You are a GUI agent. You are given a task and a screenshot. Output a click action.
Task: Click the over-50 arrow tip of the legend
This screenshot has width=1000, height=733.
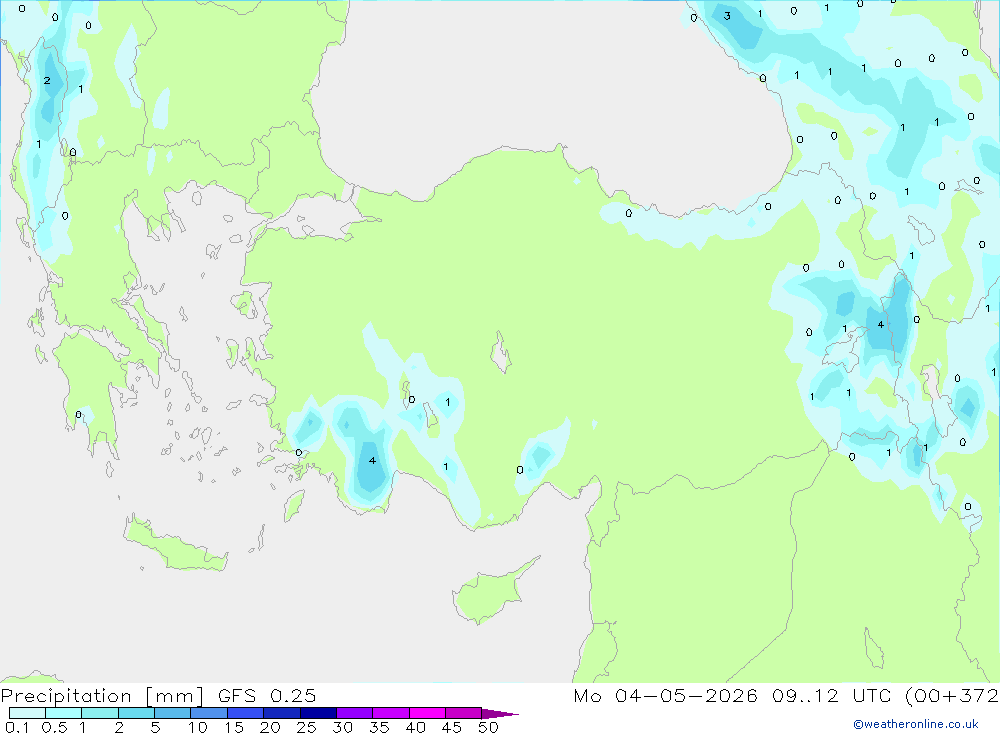(x=500, y=714)
